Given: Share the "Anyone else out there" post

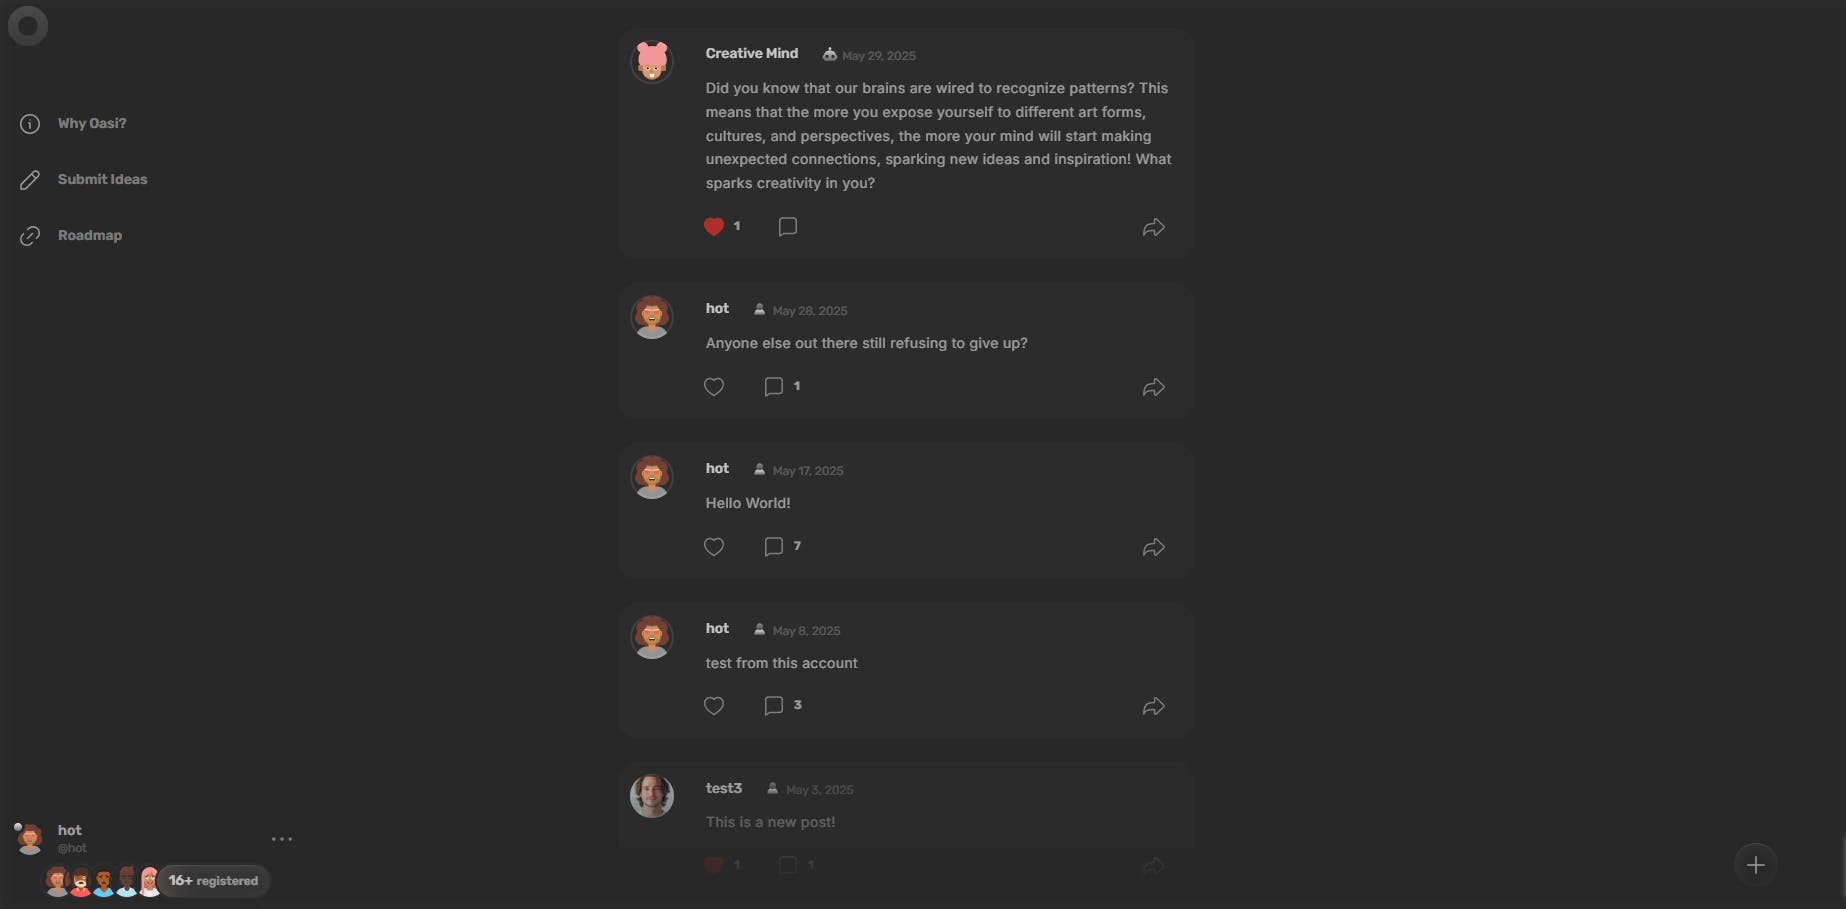Looking at the screenshot, I should click(x=1153, y=387).
